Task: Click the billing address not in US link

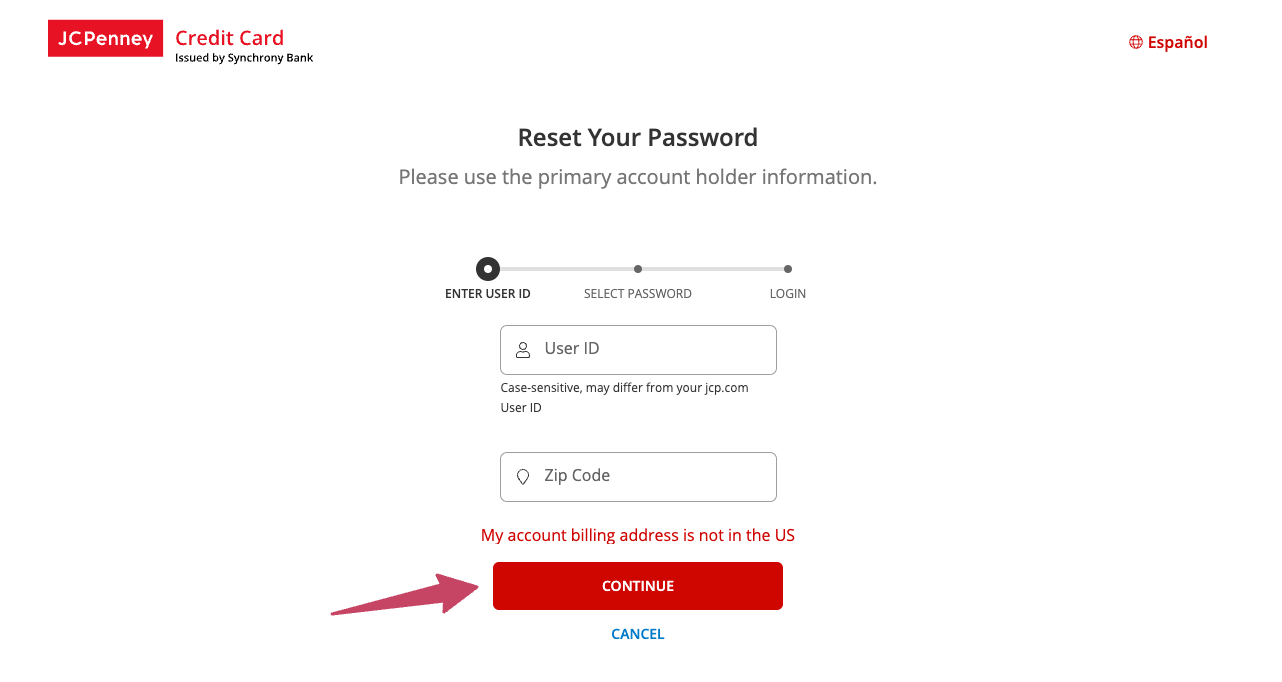Action: [638, 535]
